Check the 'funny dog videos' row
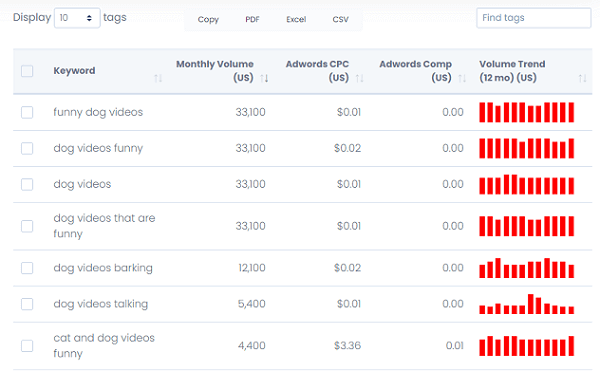The width and height of the screenshot is (600, 371). pos(27,112)
